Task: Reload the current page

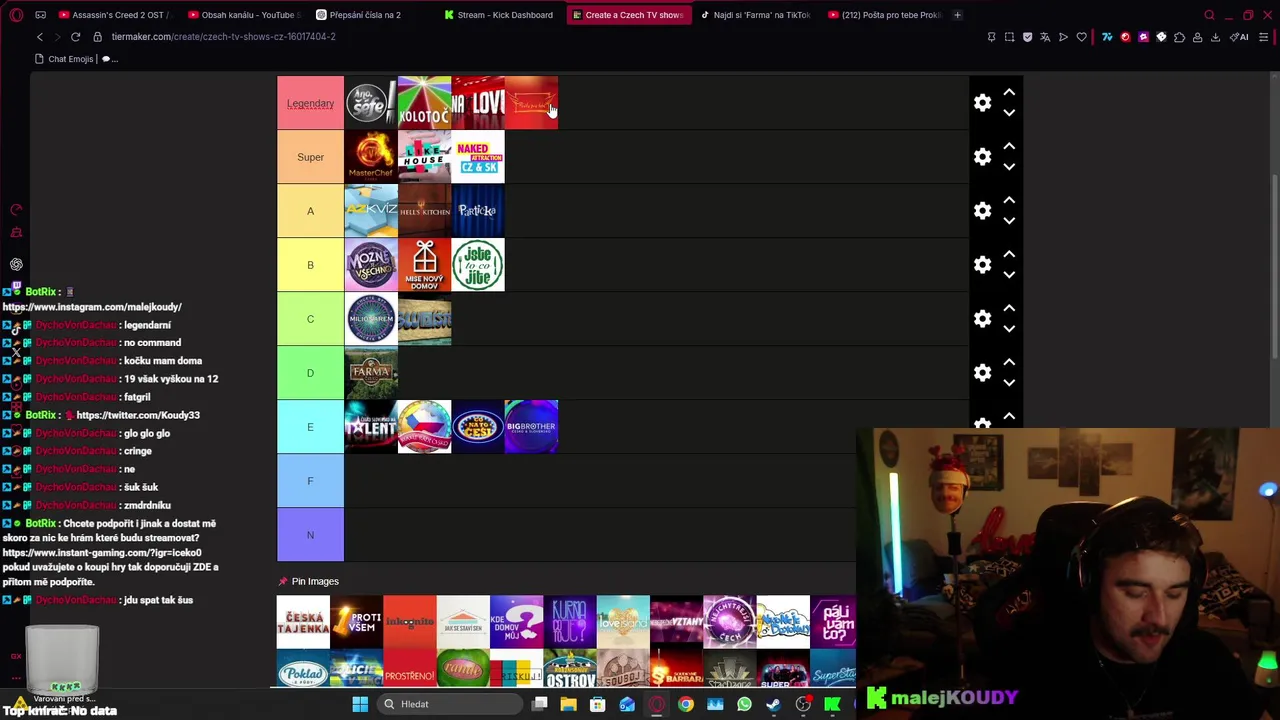Action: click(x=75, y=37)
